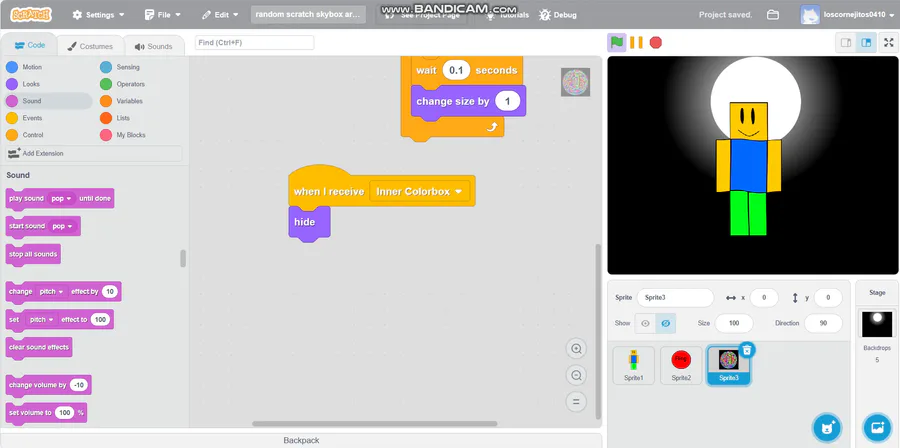Click Add Extension button
Image resolution: width=900 pixels, height=448 pixels.
[94, 153]
